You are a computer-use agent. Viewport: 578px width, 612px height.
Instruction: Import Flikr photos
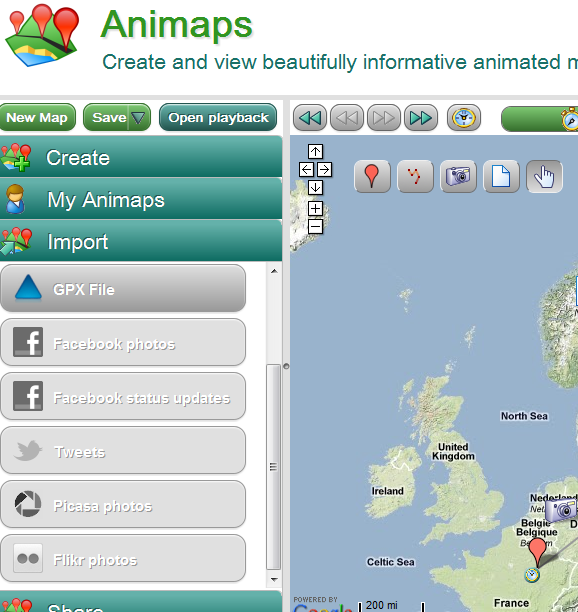(123, 559)
